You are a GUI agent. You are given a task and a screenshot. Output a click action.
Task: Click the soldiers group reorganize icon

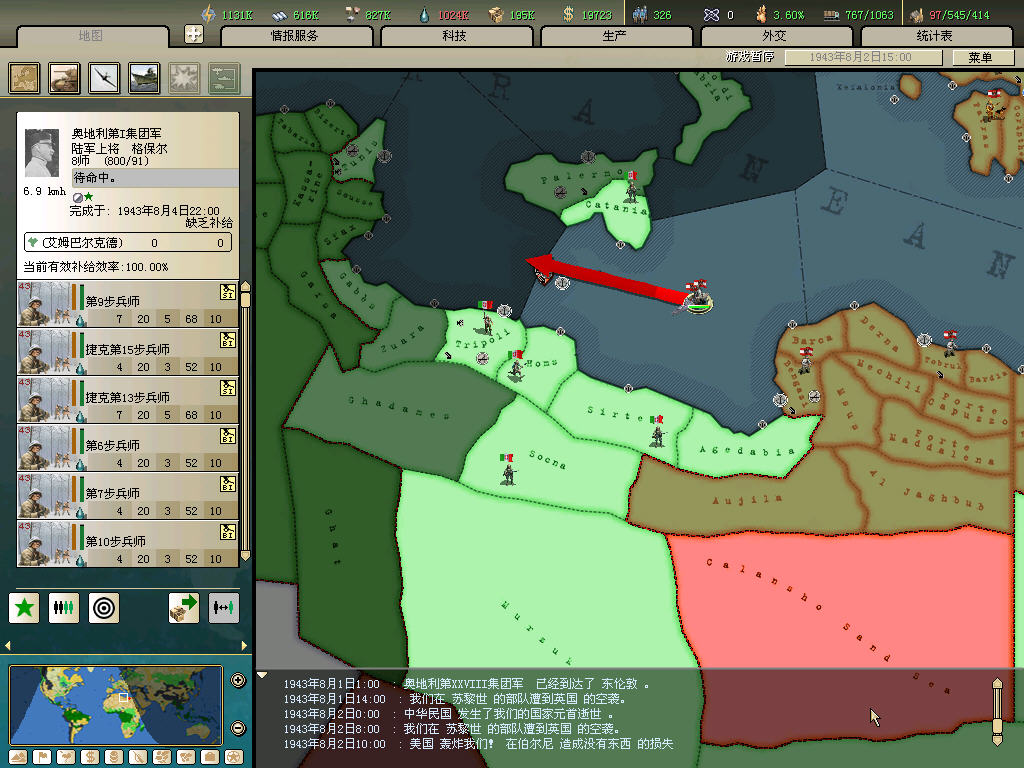click(64, 607)
